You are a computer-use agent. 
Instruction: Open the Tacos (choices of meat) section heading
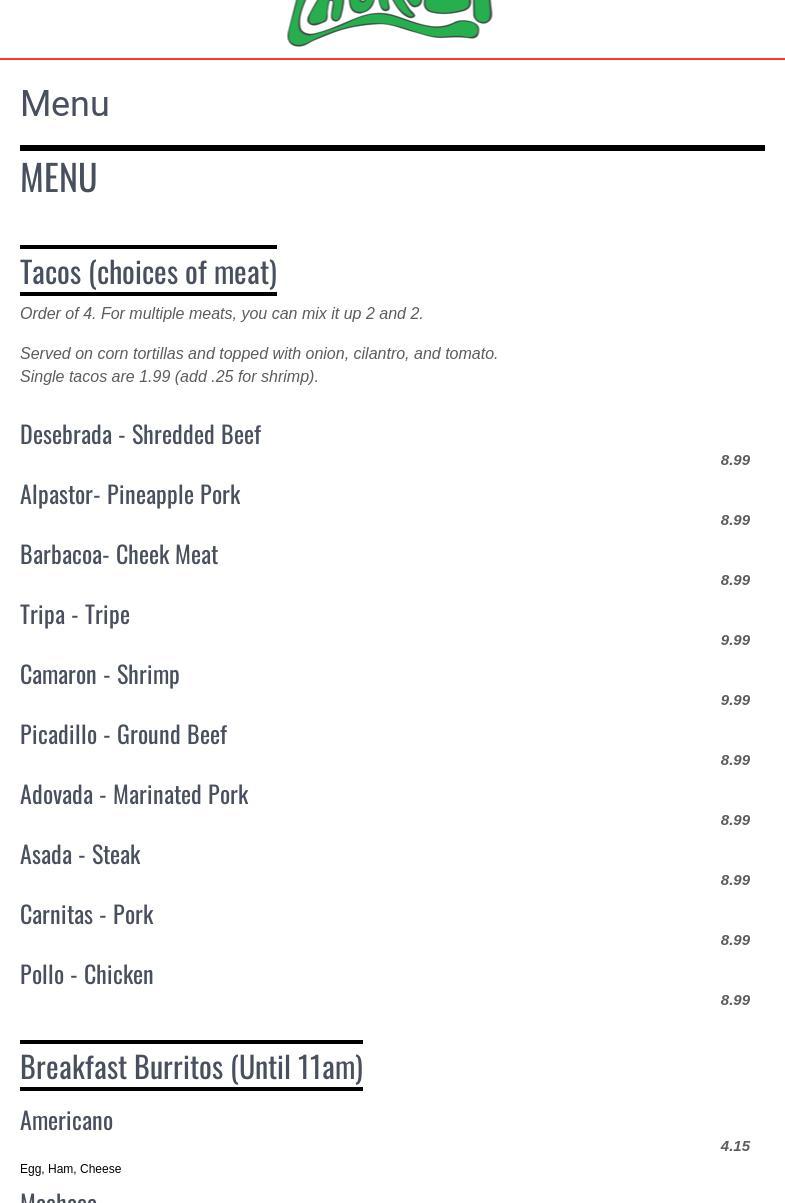(148, 271)
